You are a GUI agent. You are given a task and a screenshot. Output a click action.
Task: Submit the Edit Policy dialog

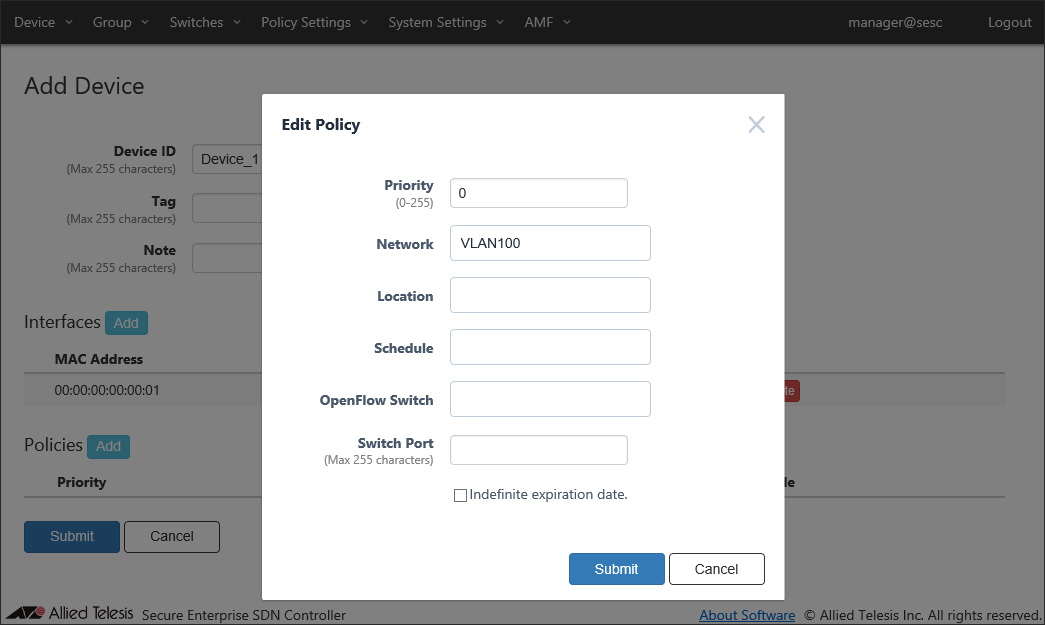tap(616, 569)
